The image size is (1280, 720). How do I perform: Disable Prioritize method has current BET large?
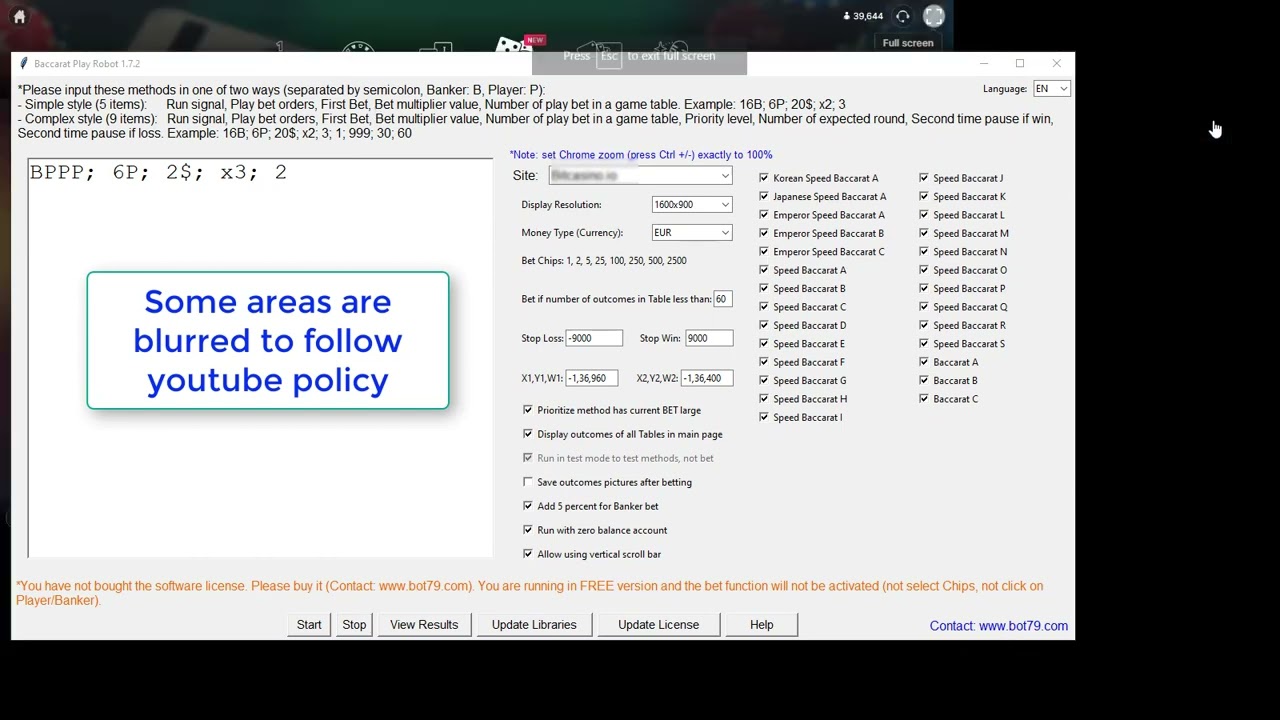point(528,410)
